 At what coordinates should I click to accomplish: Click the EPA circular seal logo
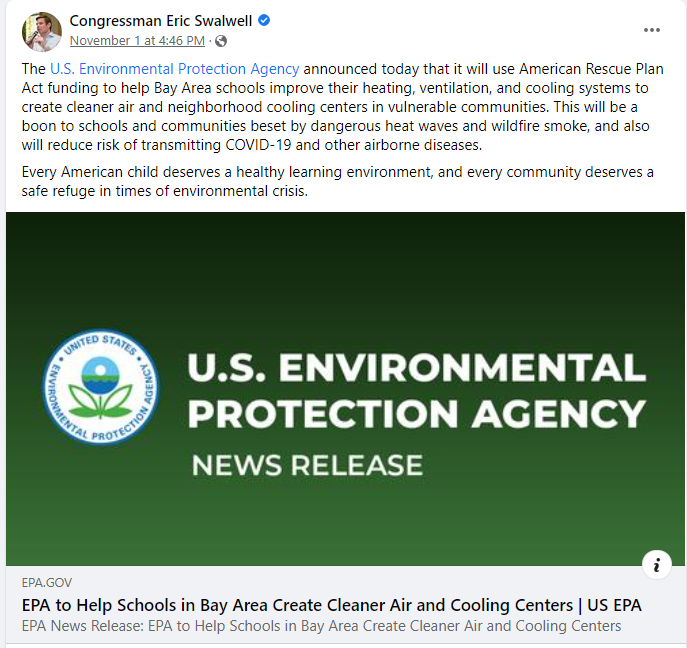101,388
